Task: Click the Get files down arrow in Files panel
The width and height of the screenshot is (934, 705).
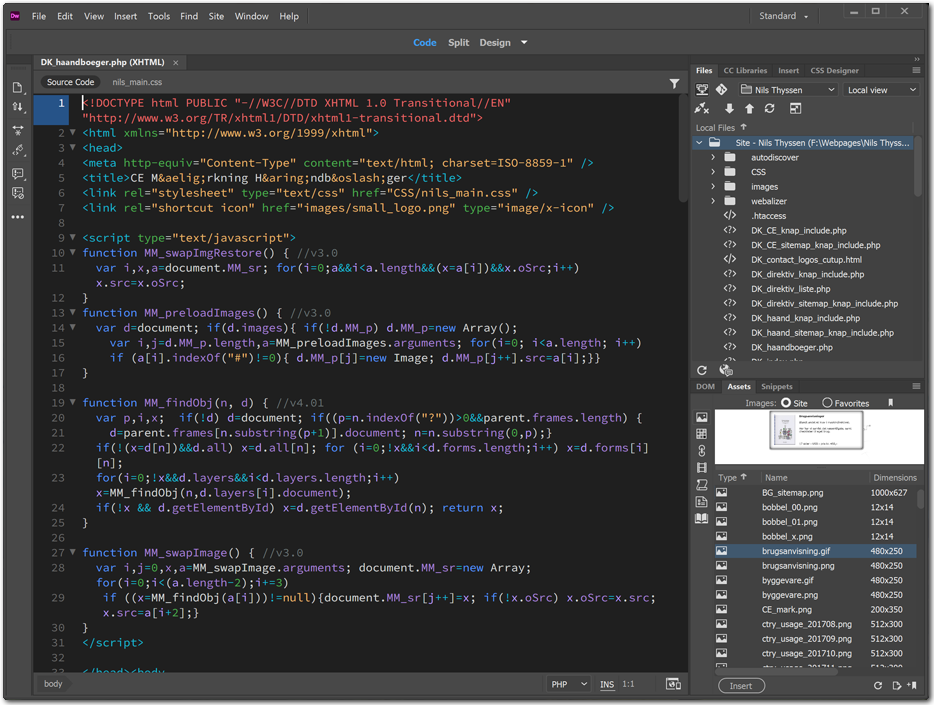Action: point(729,109)
